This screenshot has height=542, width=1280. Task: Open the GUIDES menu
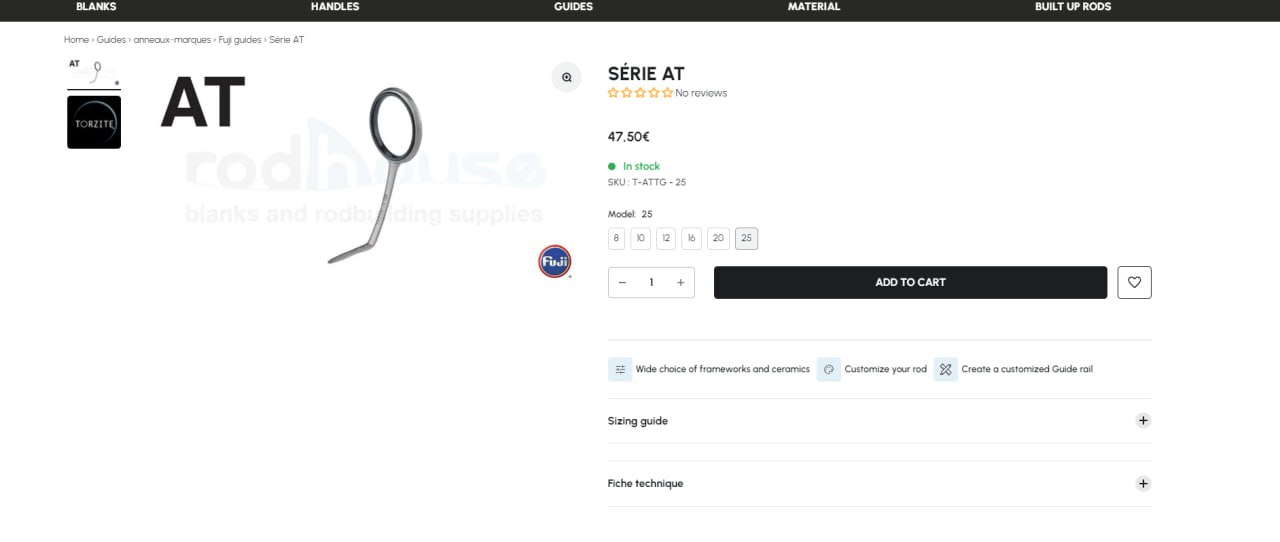tap(573, 7)
